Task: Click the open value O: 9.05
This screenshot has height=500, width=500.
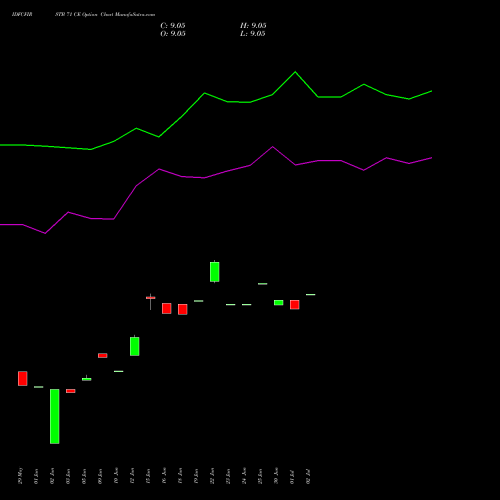Action: (173, 34)
